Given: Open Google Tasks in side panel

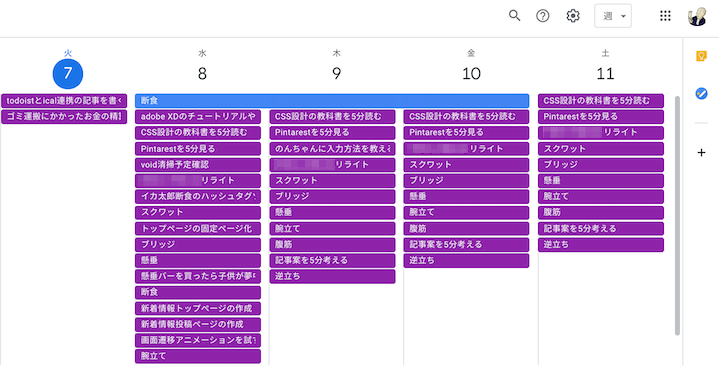Looking at the screenshot, I should pos(701,94).
